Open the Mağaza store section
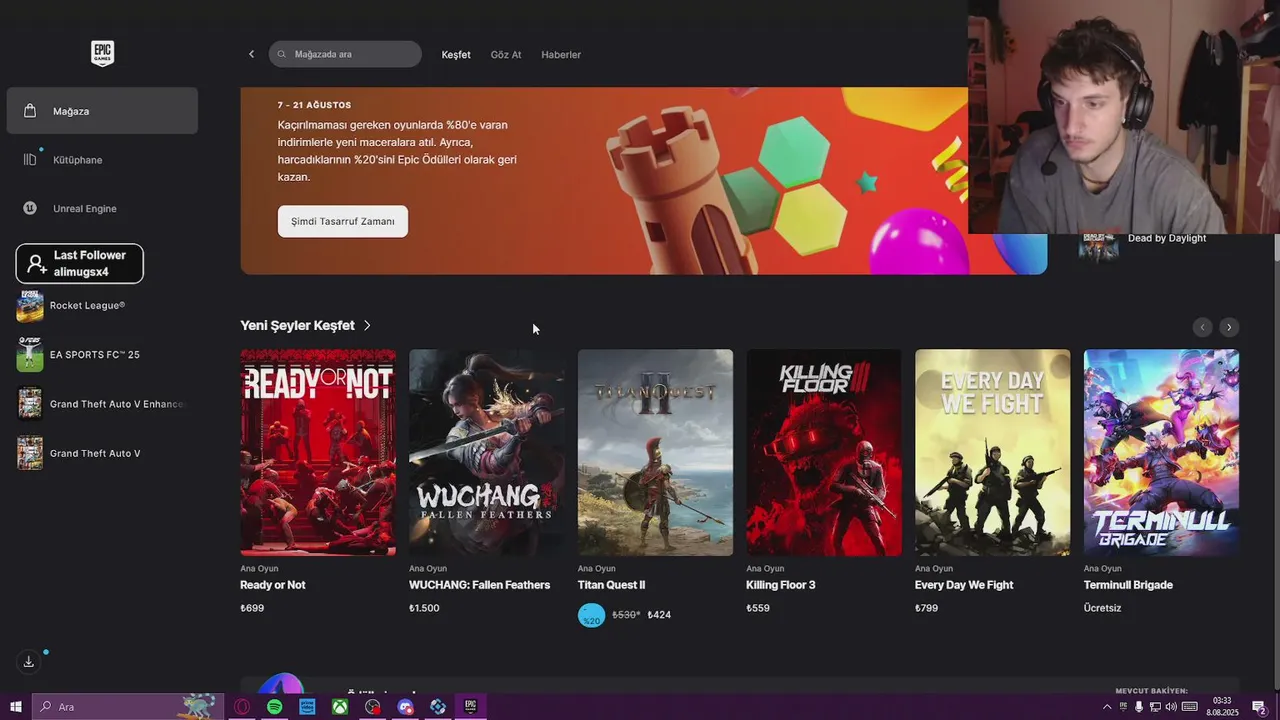 pyautogui.click(x=102, y=110)
